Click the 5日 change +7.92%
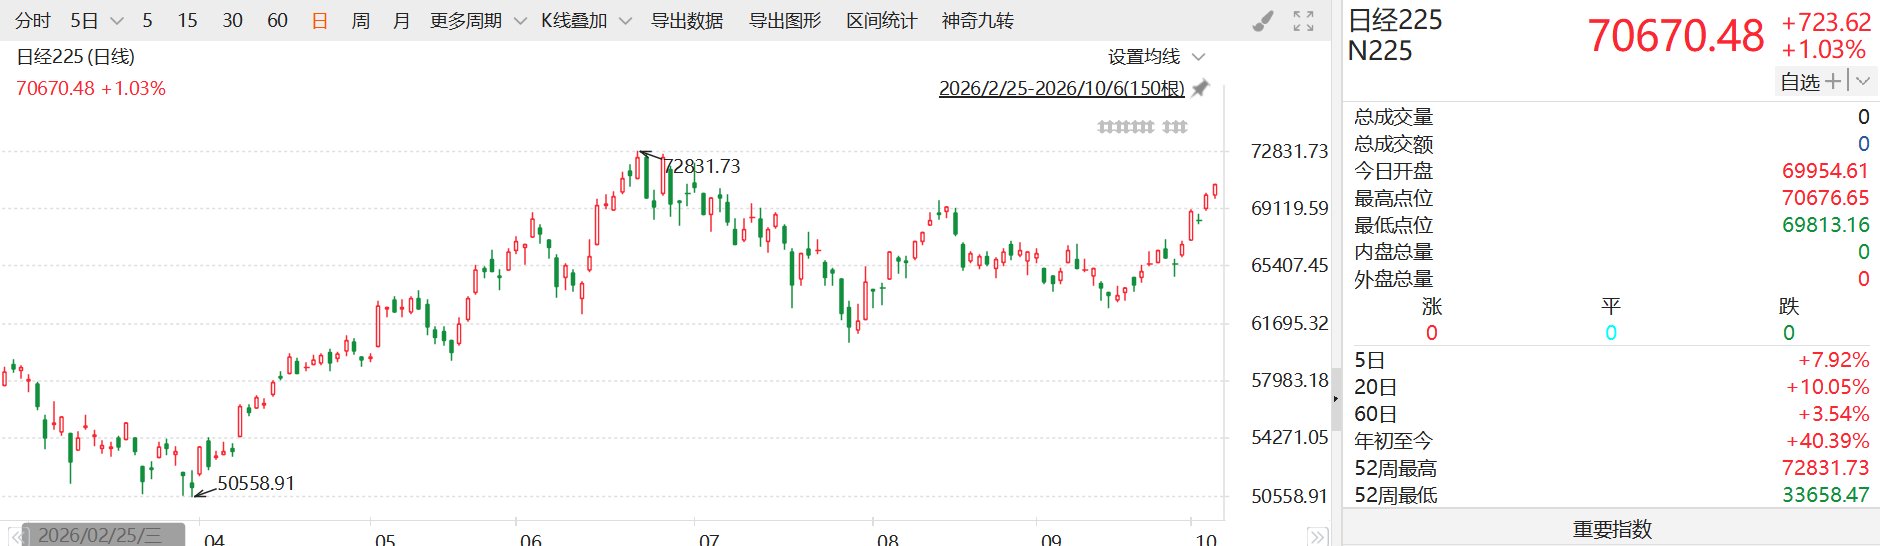 click(x=1833, y=360)
